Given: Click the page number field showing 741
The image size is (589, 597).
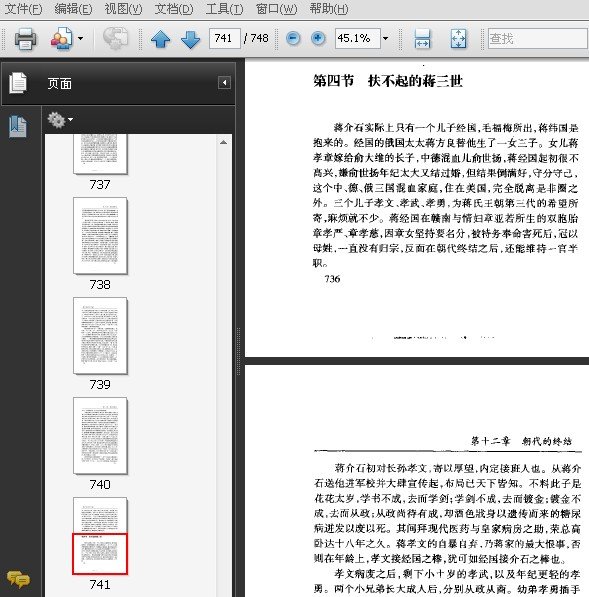Looking at the screenshot, I should tap(225, 38).
